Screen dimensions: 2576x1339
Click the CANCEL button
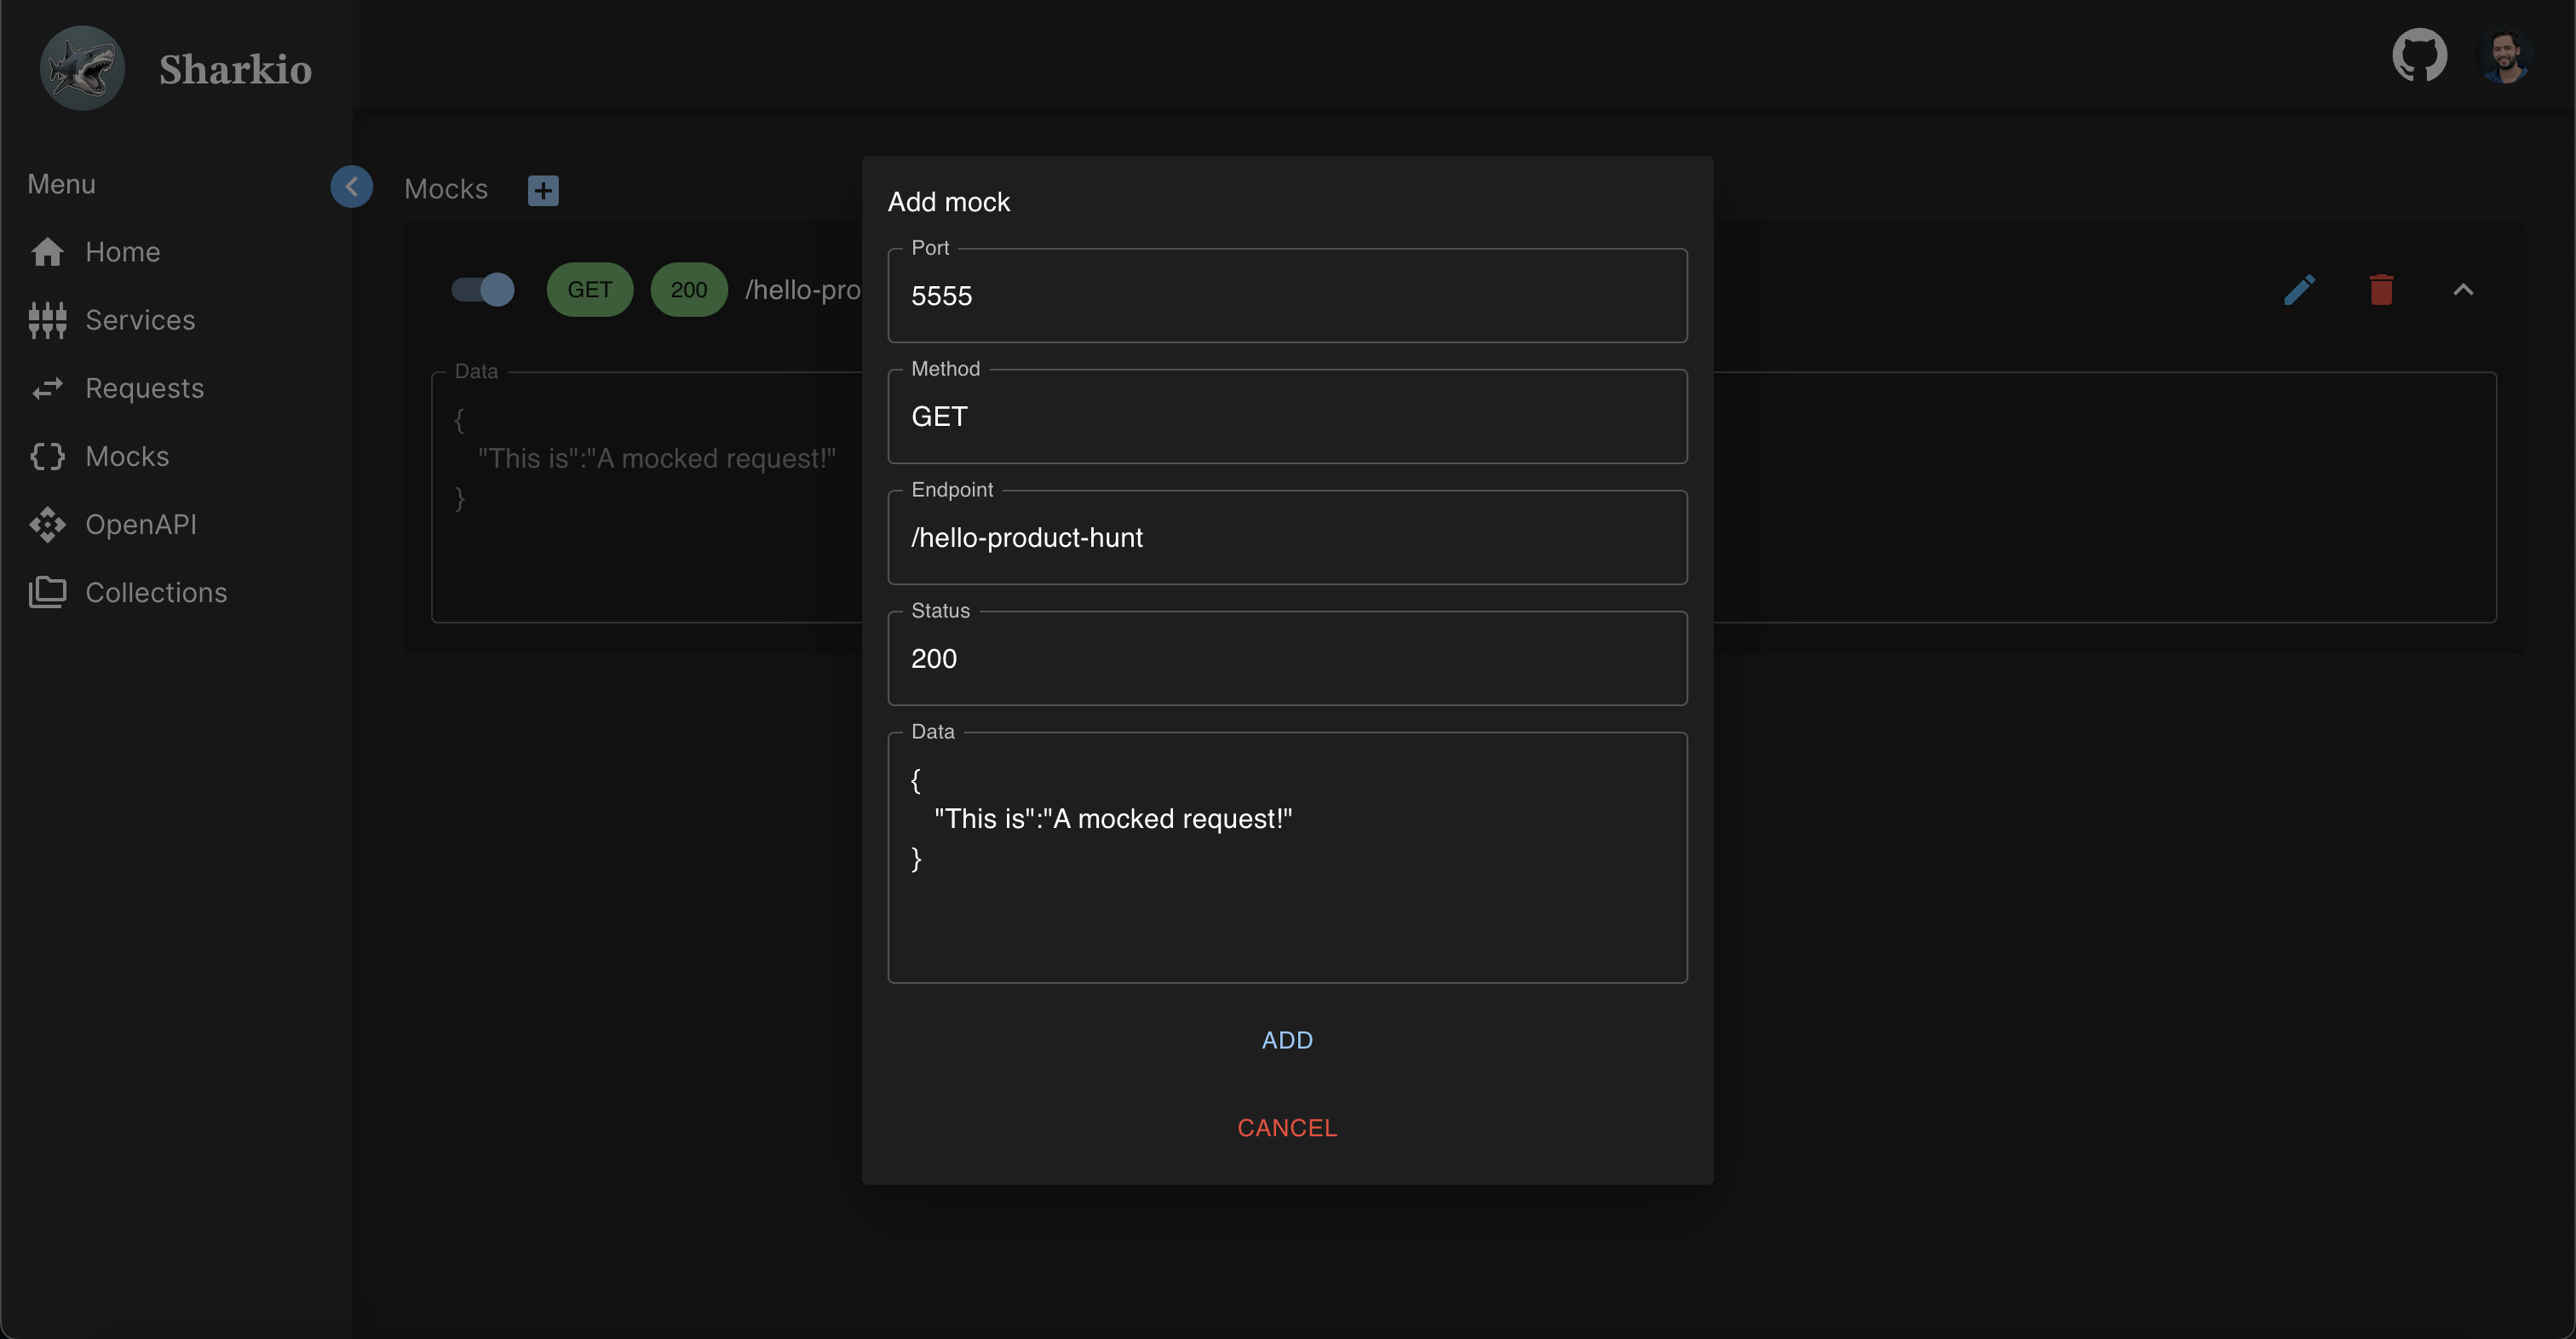[1287, 1128]
